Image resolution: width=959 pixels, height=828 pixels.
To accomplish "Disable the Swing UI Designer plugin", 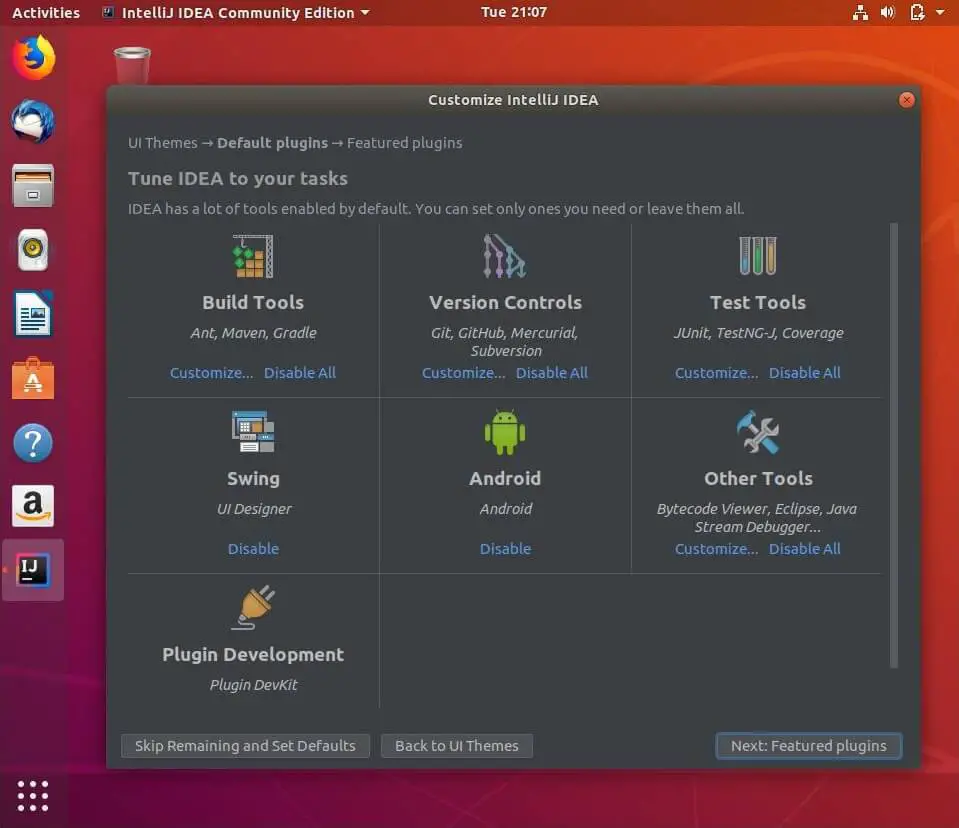I will (253, 549).
